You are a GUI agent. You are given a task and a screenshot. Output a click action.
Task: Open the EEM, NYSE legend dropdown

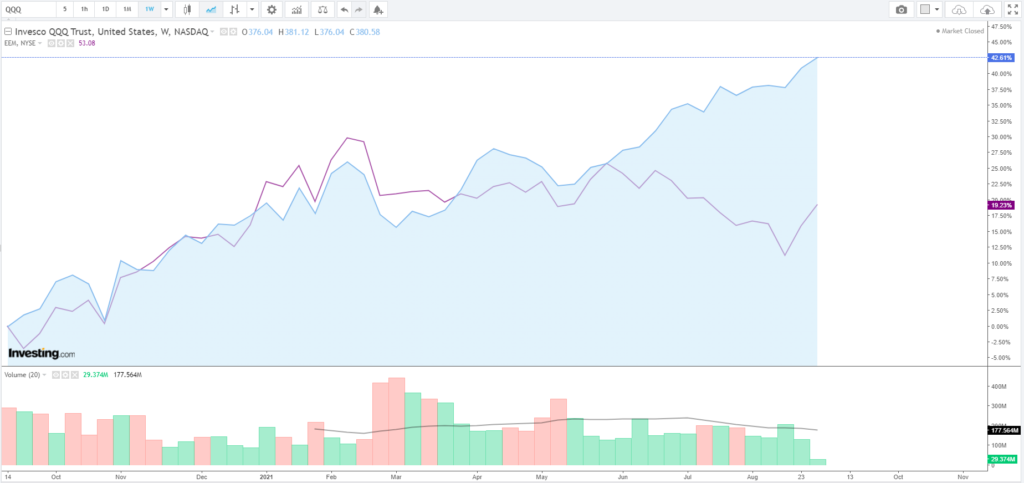tap(40, 43)
